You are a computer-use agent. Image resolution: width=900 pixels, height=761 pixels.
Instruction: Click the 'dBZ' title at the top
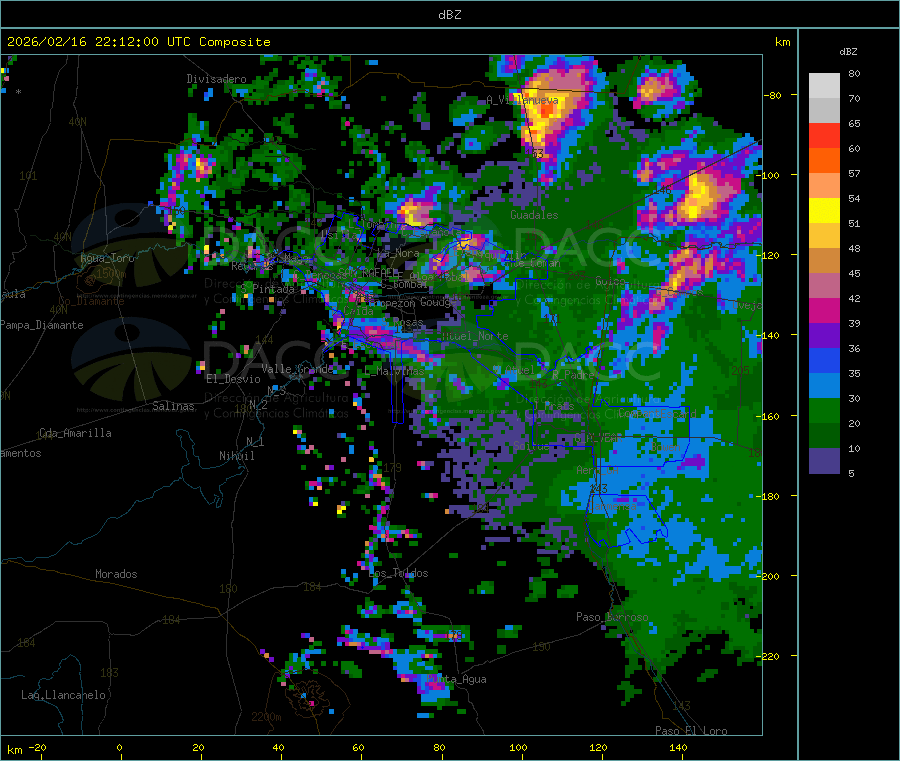click(x=449, y=14)
